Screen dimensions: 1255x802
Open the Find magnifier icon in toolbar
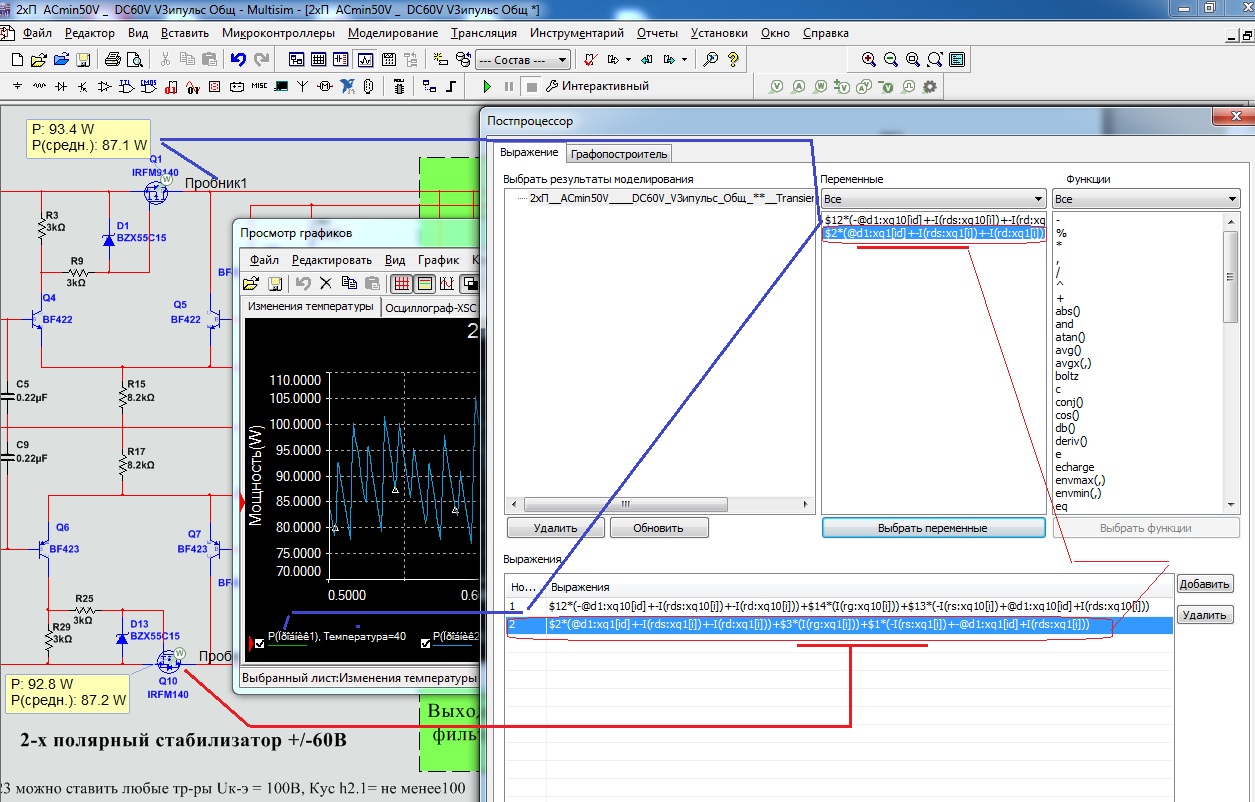coord(711,59)
